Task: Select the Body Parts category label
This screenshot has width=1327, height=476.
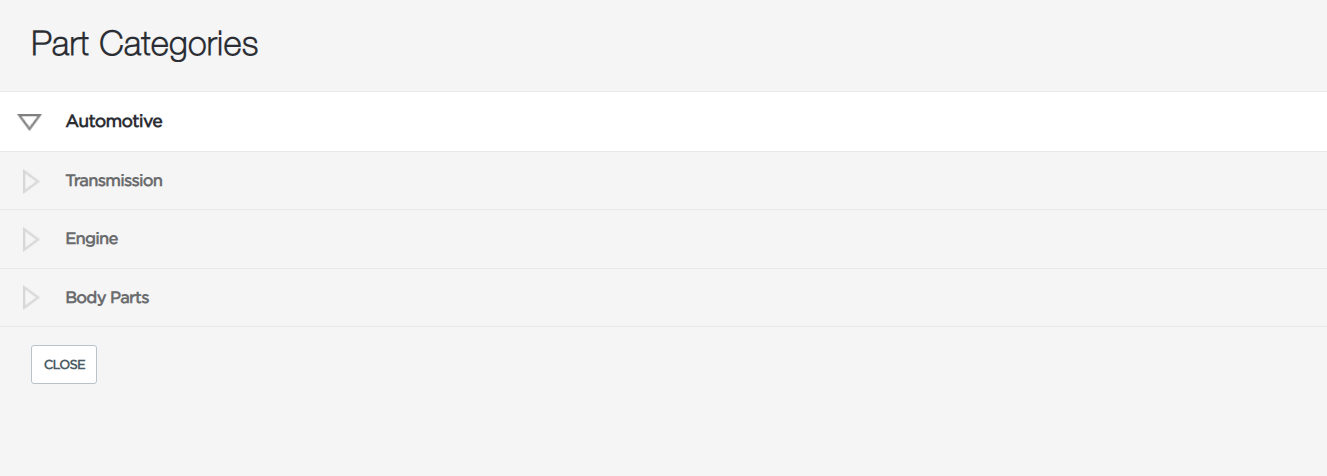Action: pyautogui.click(x=107, y=298)
